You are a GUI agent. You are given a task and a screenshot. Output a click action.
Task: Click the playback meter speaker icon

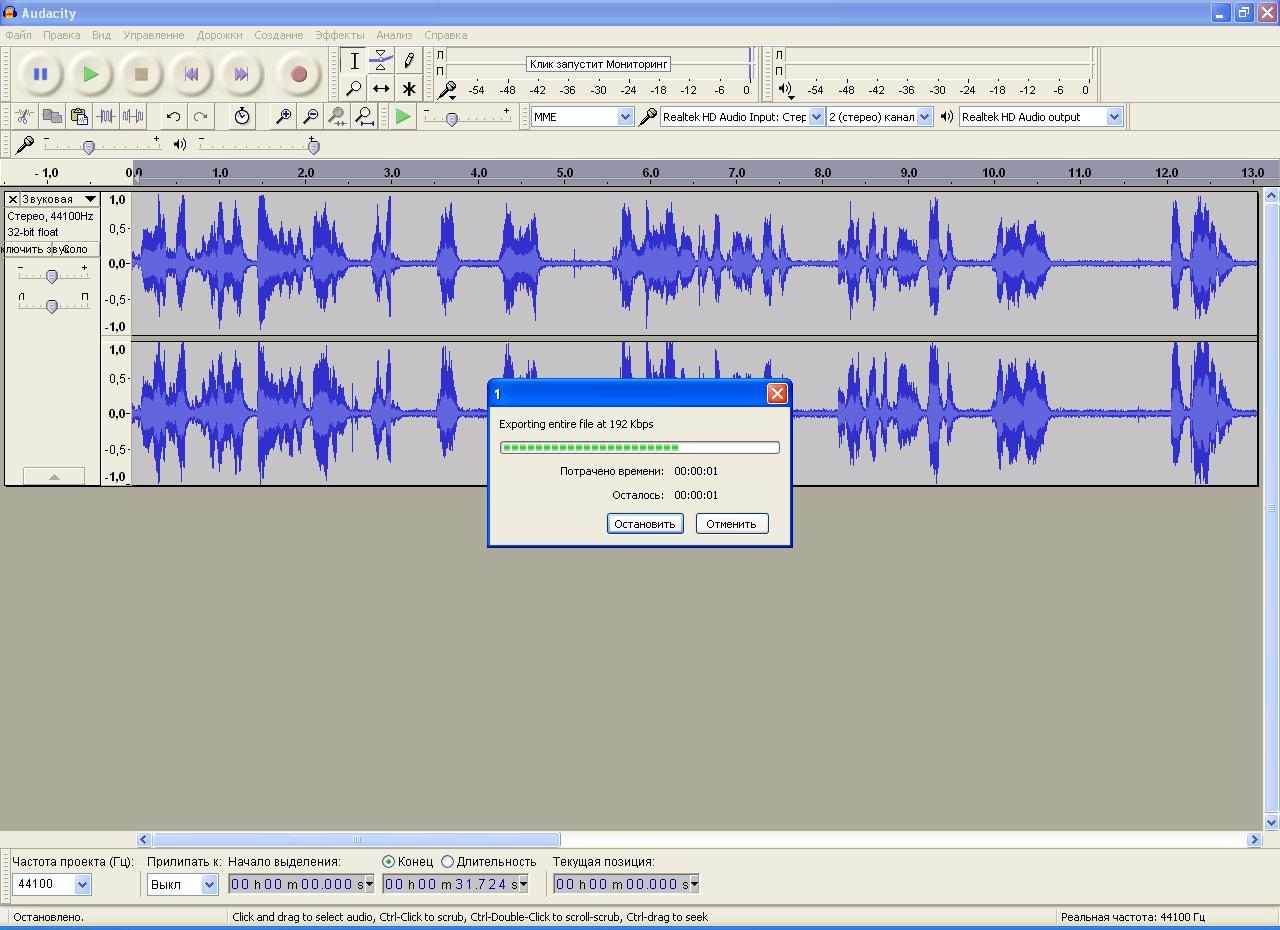coord(786,90)
